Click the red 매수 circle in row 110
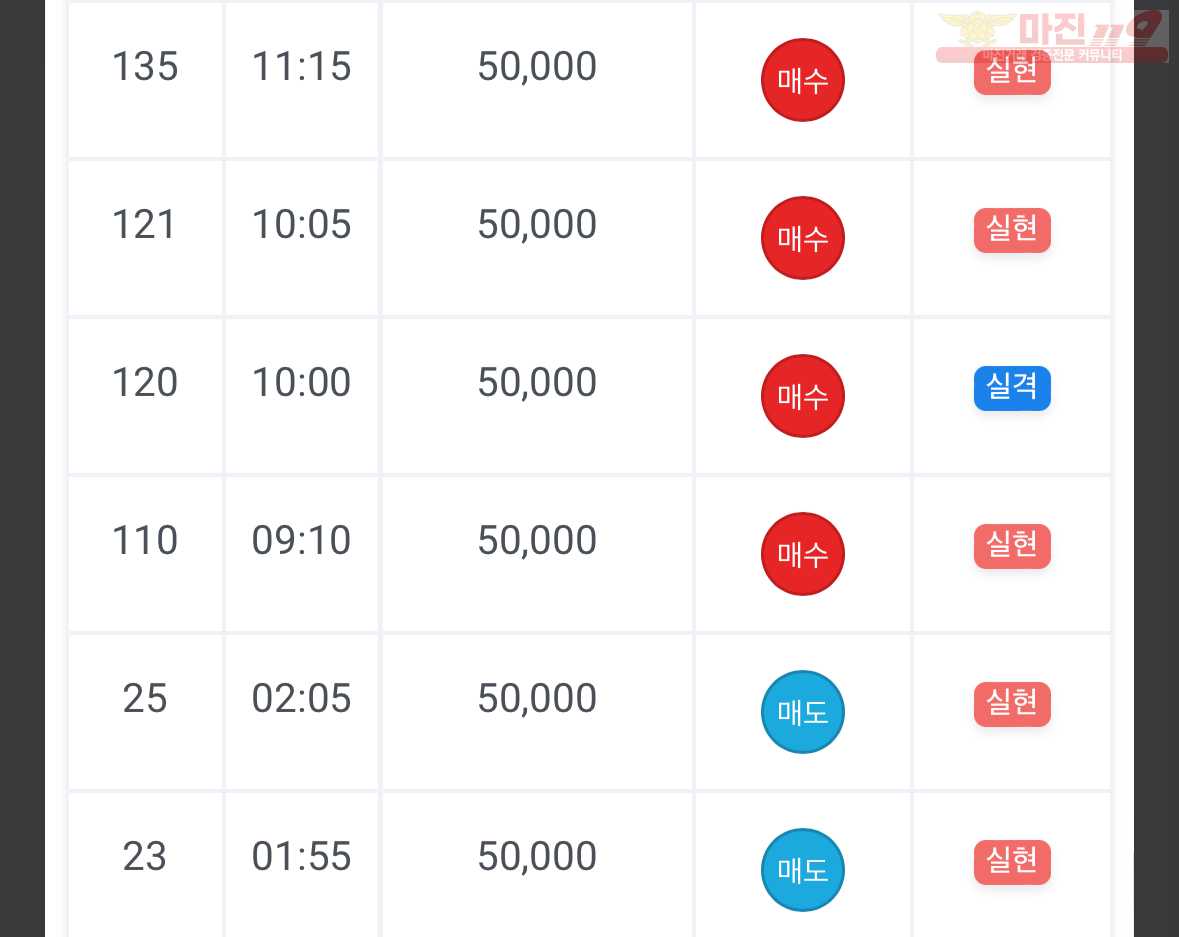This screenshot has width=1179, height=937. [x=802, y=553]
